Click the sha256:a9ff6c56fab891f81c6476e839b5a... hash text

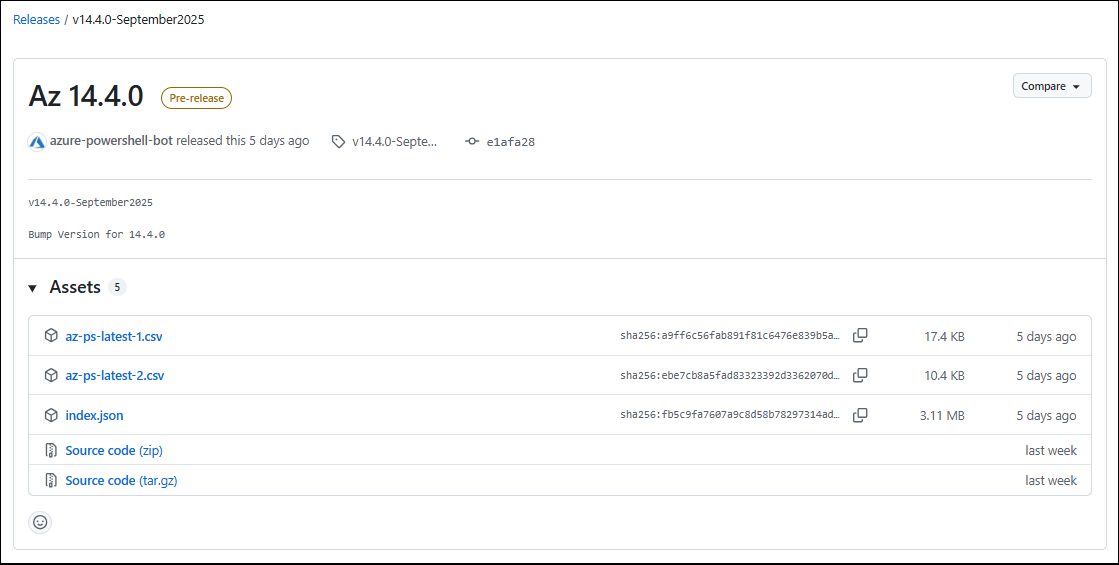tap(730, 335)
